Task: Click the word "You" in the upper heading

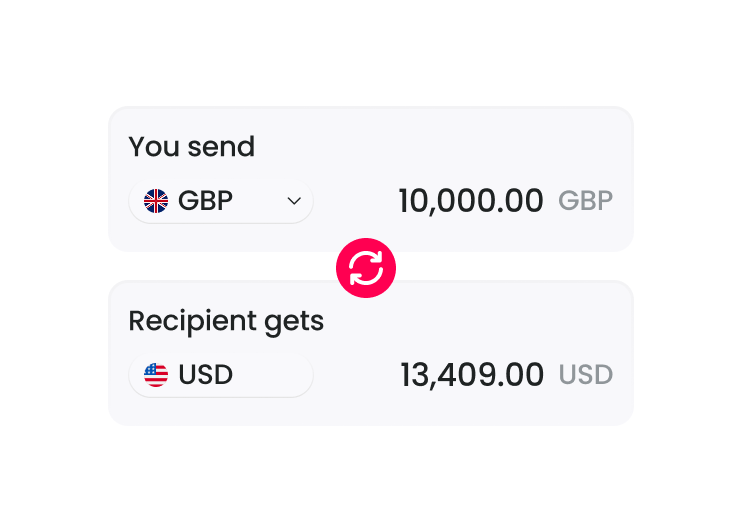Action: [154, 147]
